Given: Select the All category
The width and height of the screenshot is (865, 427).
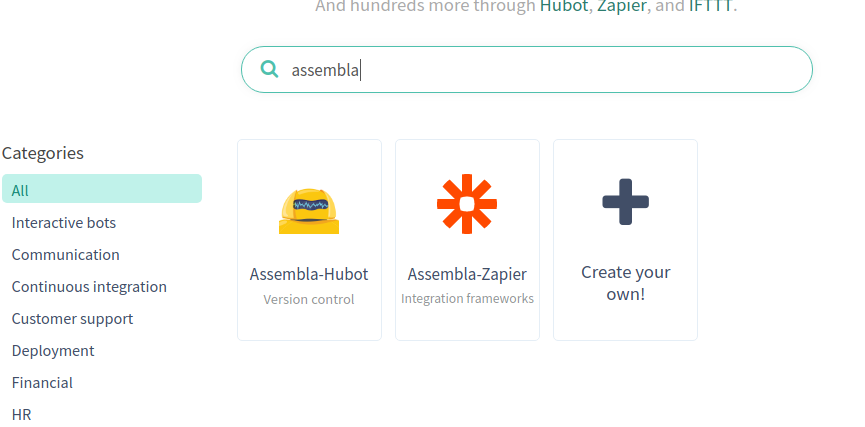Looking at the screenshot, I should [x=102, y=189].
